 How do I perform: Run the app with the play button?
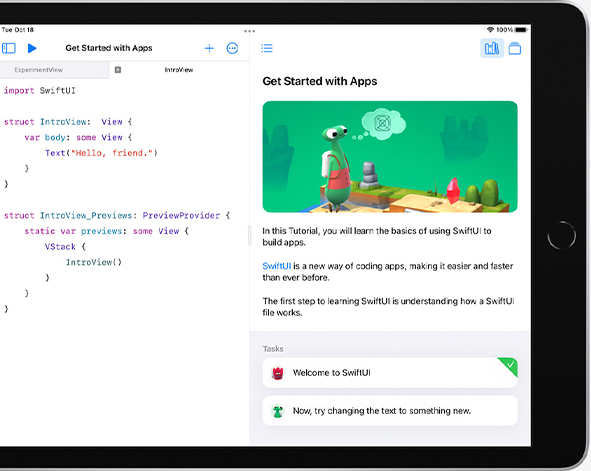32,48
